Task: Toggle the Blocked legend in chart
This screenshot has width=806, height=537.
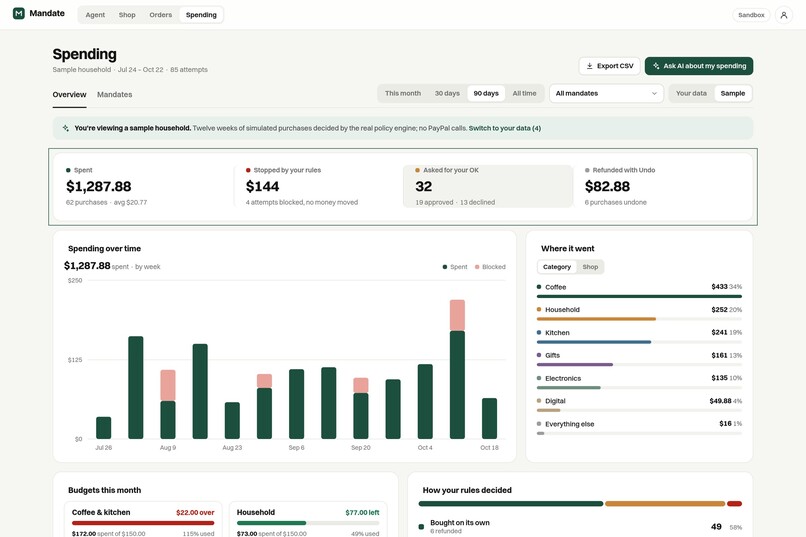Action: pyautogui.click(x=490, y=267)
